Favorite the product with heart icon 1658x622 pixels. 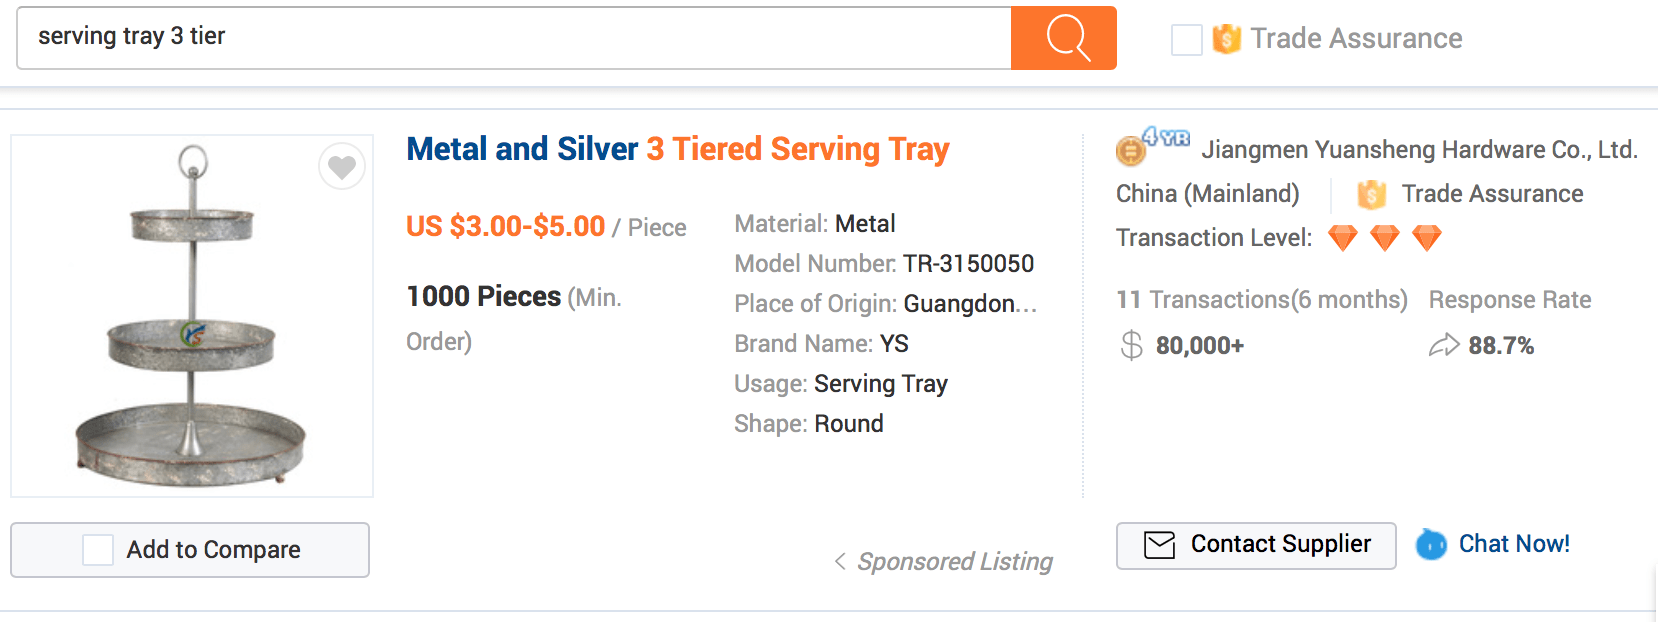click(x=342, y=167)
